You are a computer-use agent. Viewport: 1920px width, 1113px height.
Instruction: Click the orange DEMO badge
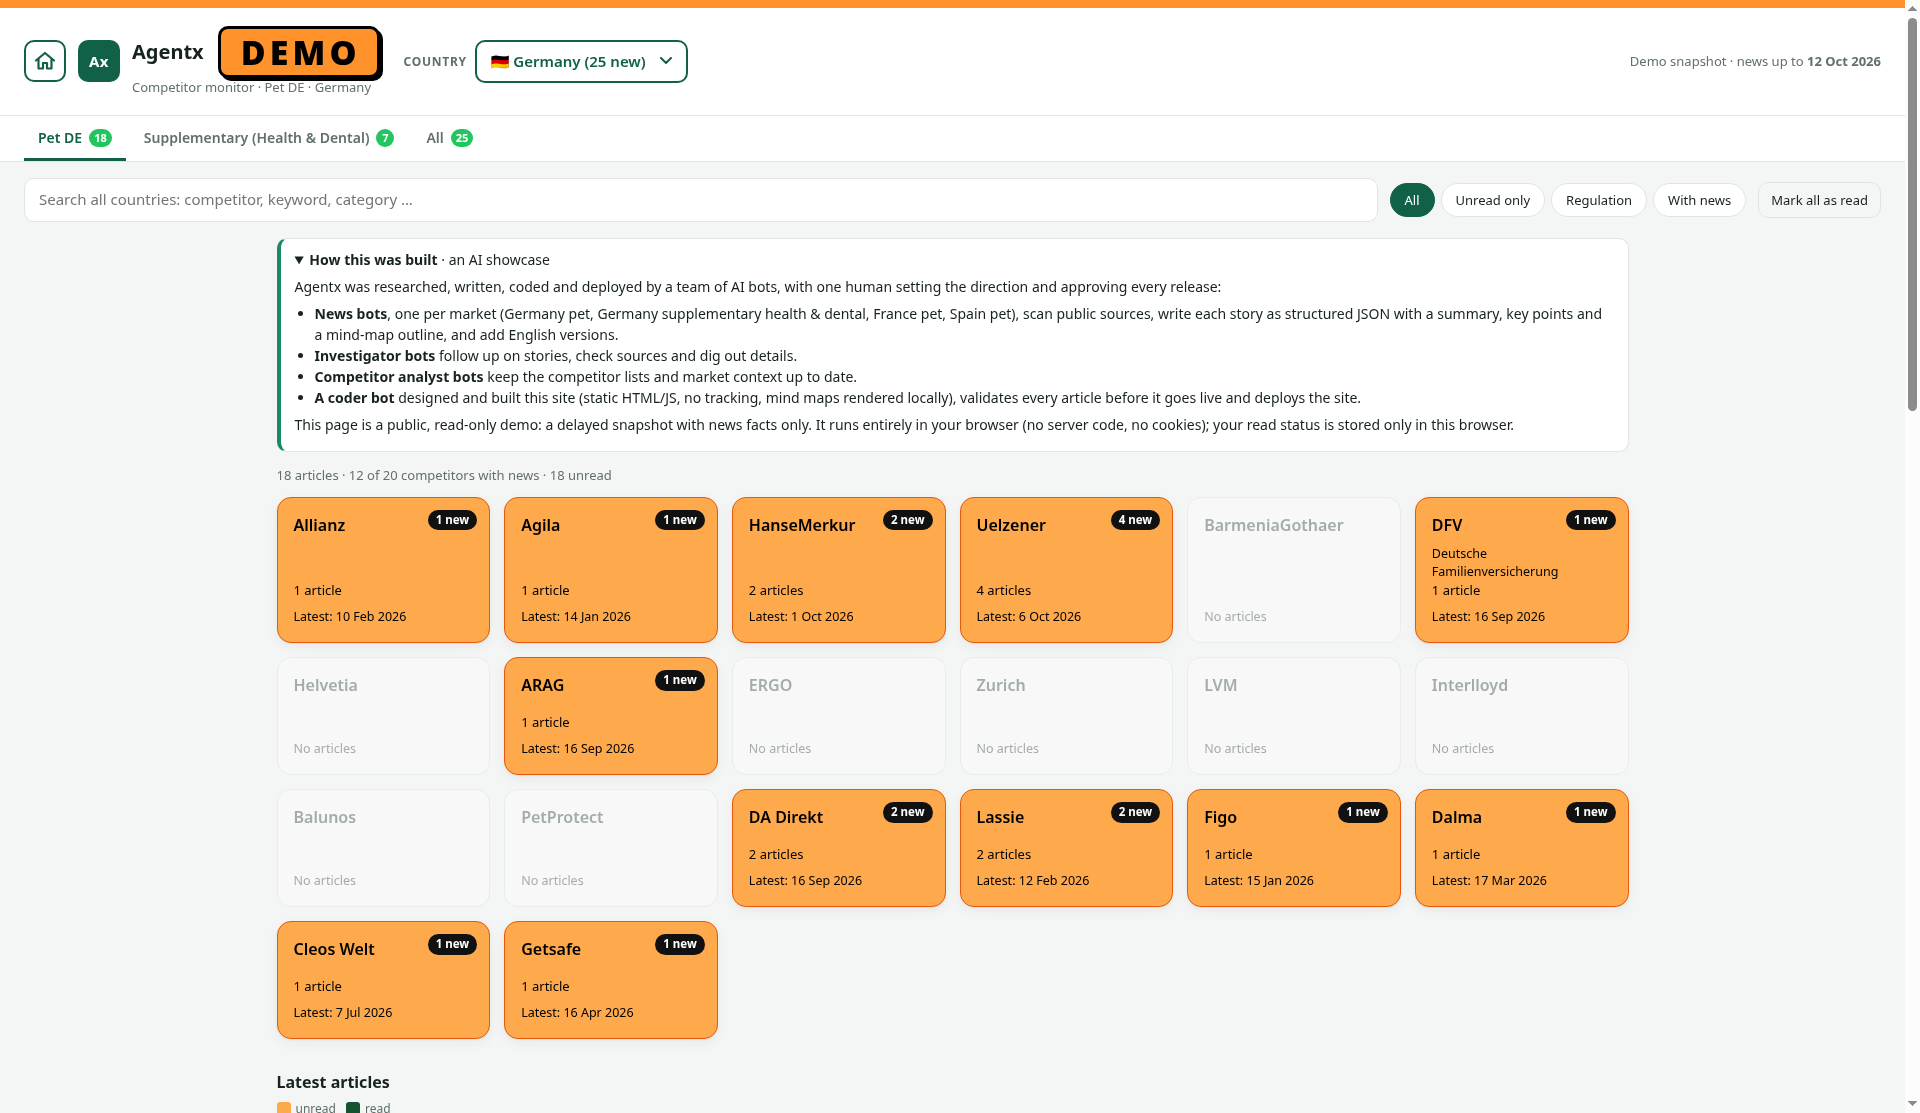click(300, 53)
